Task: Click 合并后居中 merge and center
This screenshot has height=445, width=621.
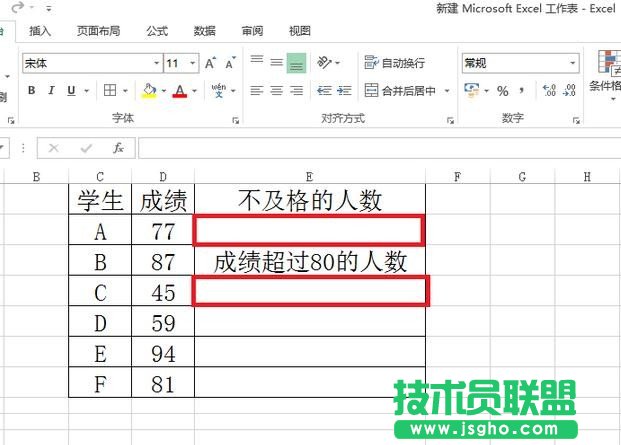Action: coord(400,91)
